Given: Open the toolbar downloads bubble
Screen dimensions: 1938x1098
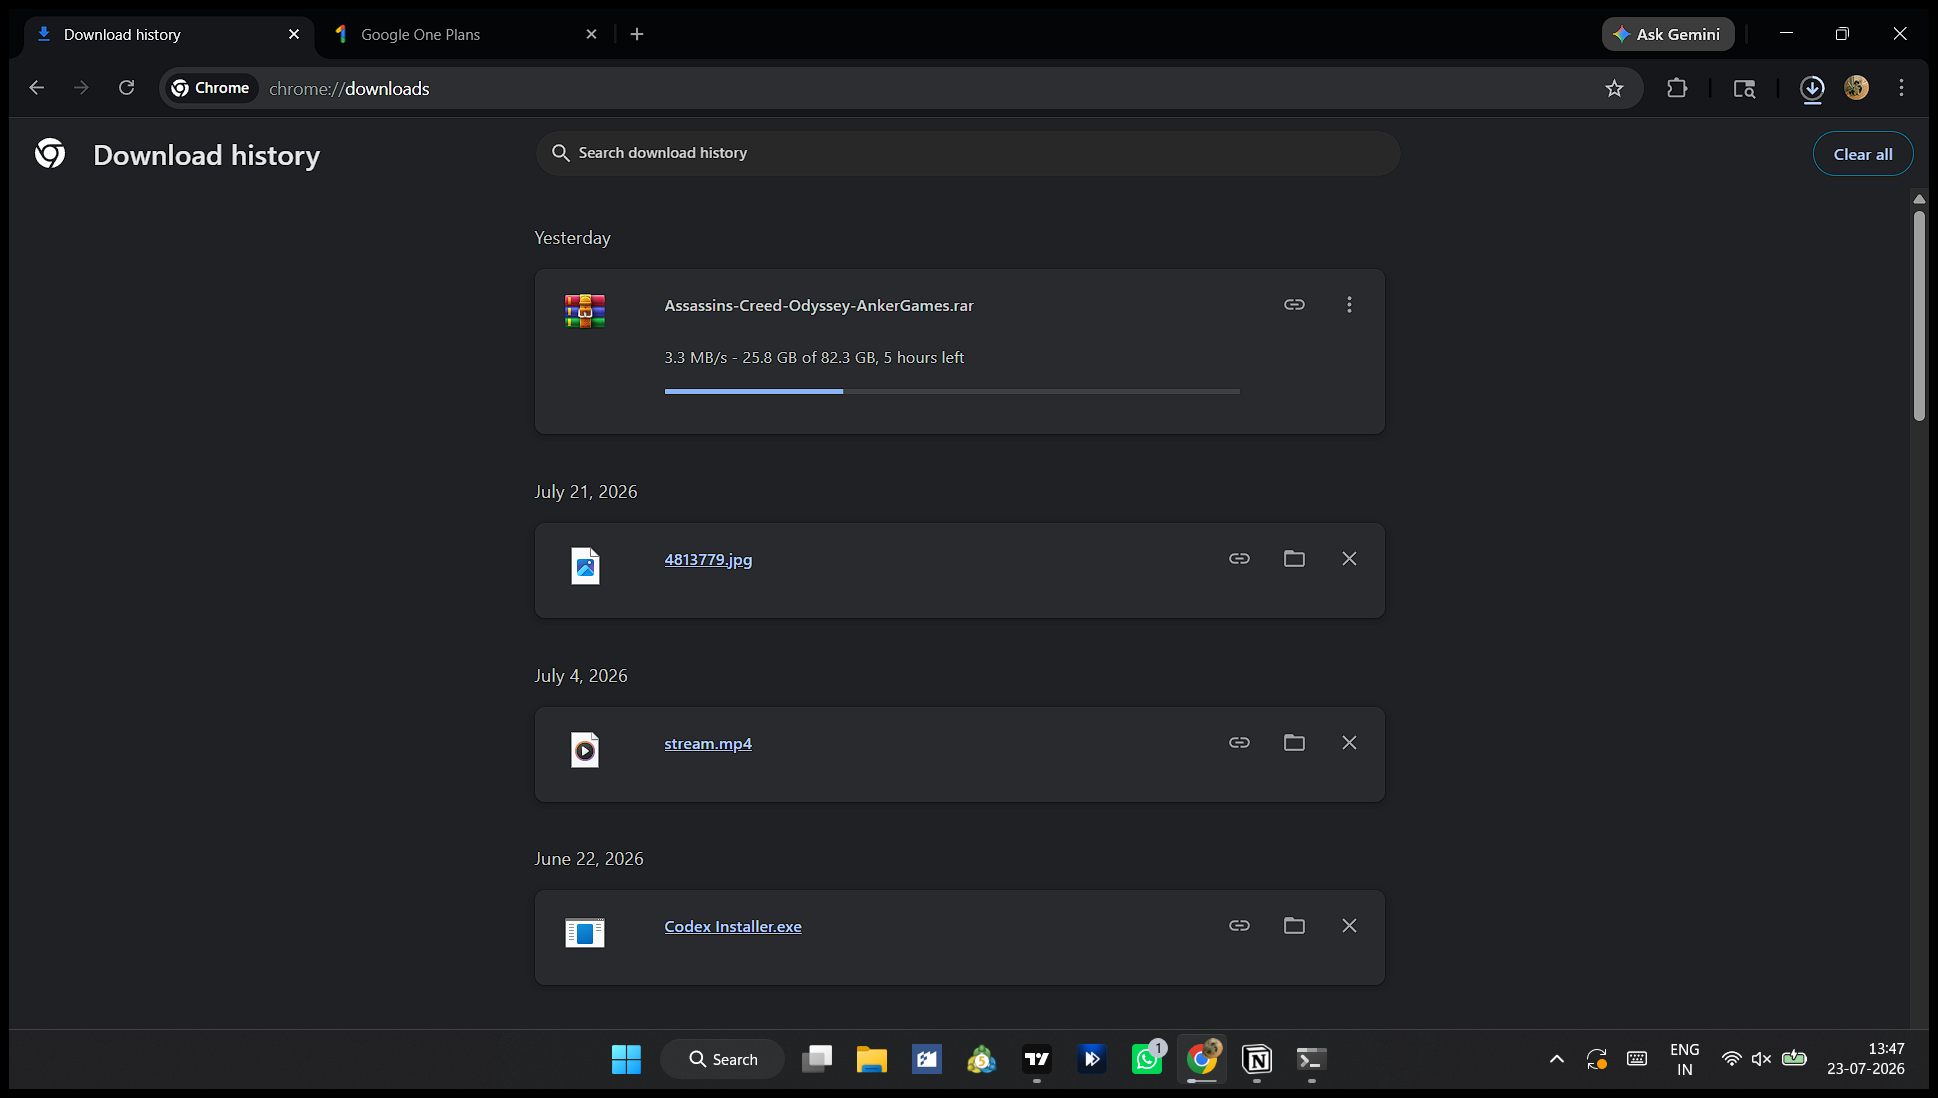Looking at the screenshot, I should (1812, 88).
